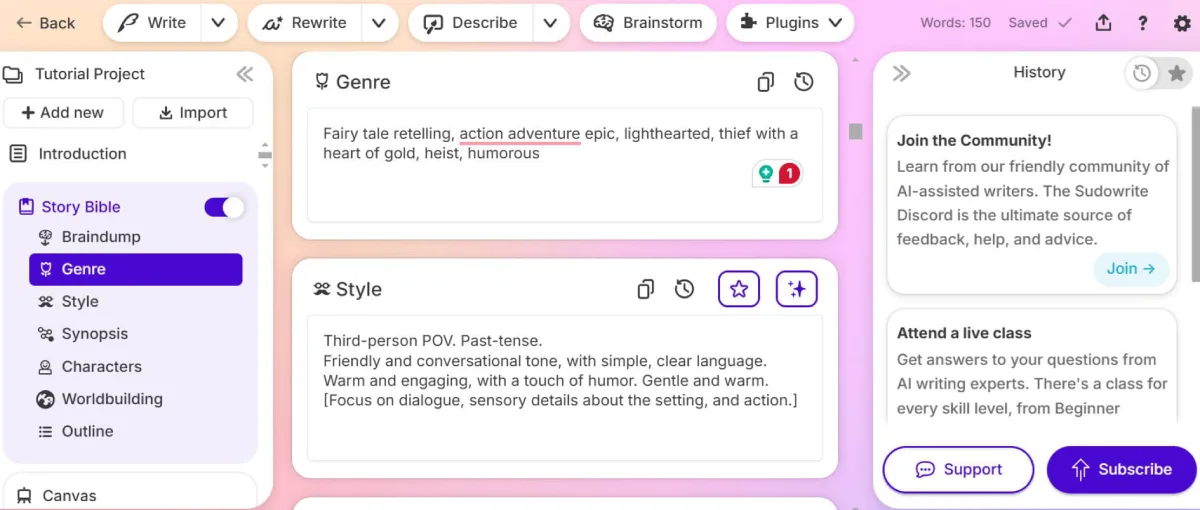Copy the Genre card text
Viewport: 1200px width, 510px height.
pos(766,82)
